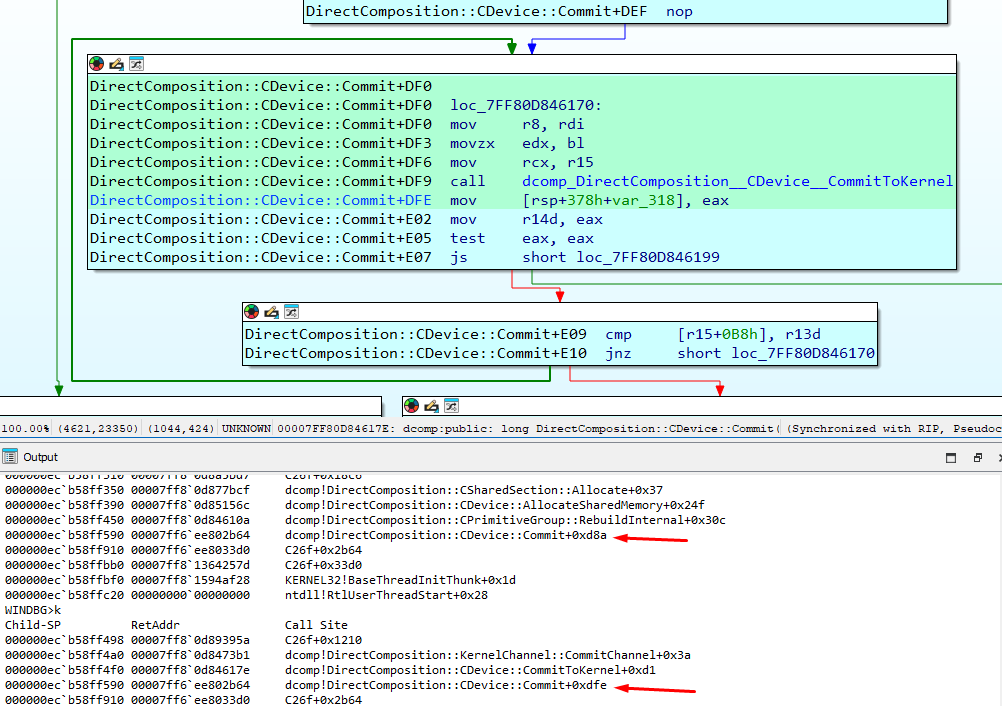Click the Child-SP column header

click(x=33, y=625)
